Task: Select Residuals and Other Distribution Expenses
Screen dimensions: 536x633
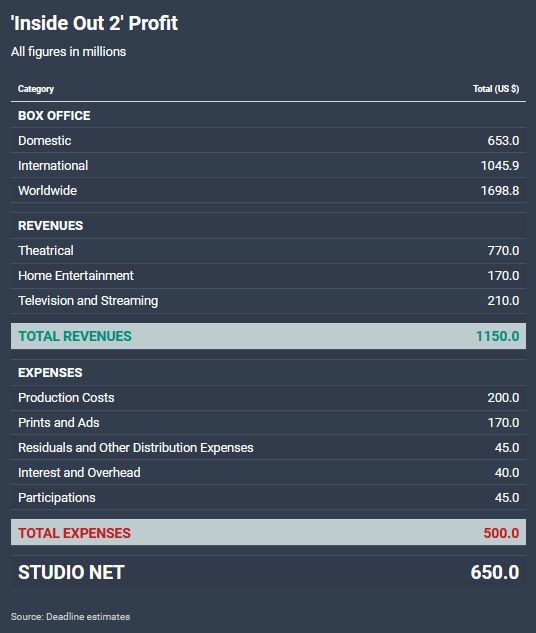Action: (136, 448)
